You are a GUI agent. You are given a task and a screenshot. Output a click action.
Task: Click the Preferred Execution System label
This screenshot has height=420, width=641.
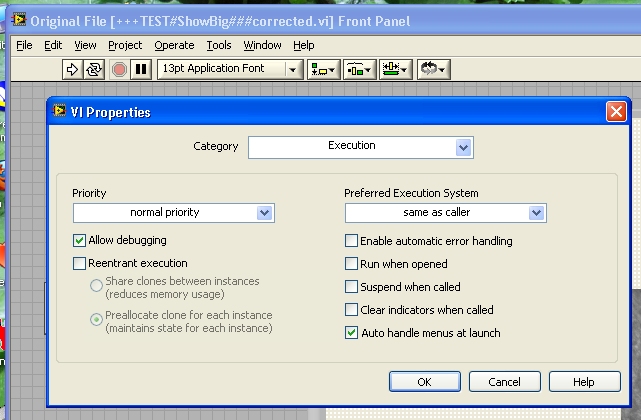pyautogui.click(x=411, y=193)
